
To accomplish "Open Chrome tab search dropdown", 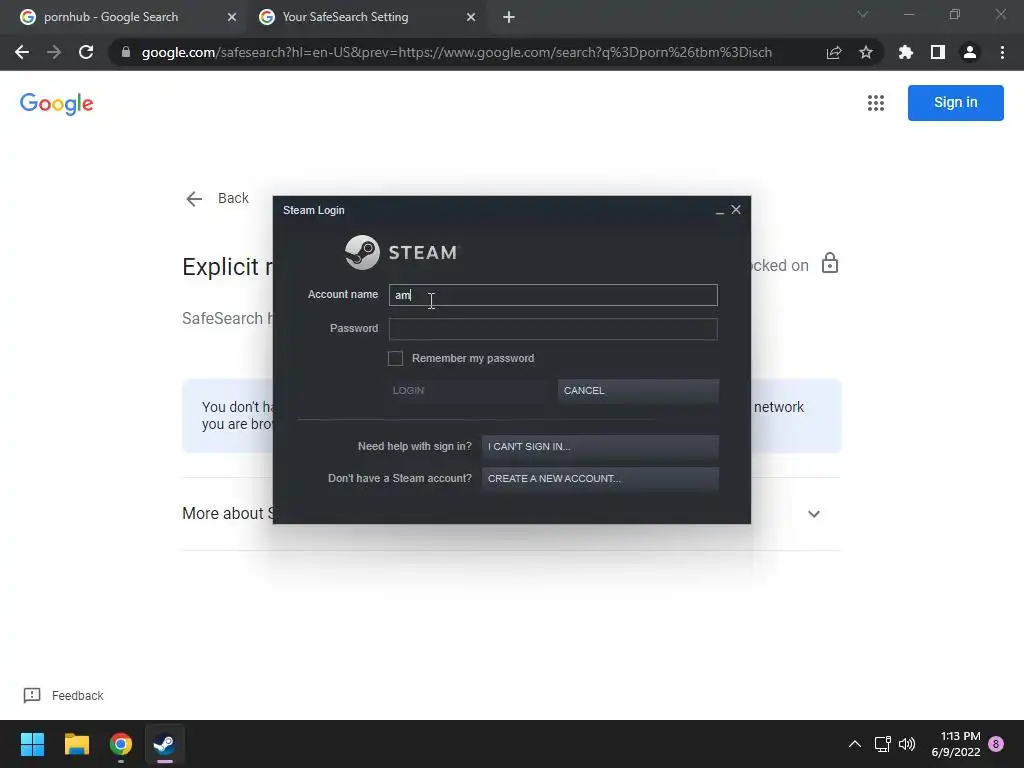I will click(862, 14).
